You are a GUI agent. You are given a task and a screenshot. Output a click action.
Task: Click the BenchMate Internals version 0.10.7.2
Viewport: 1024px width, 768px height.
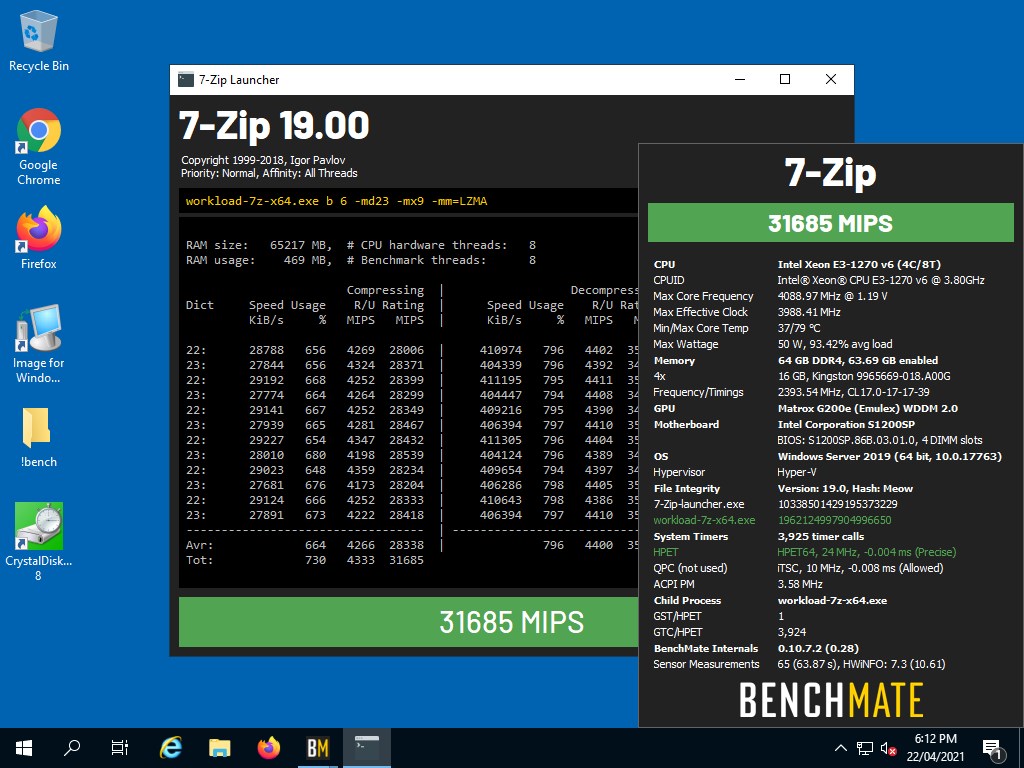[818, 648]
